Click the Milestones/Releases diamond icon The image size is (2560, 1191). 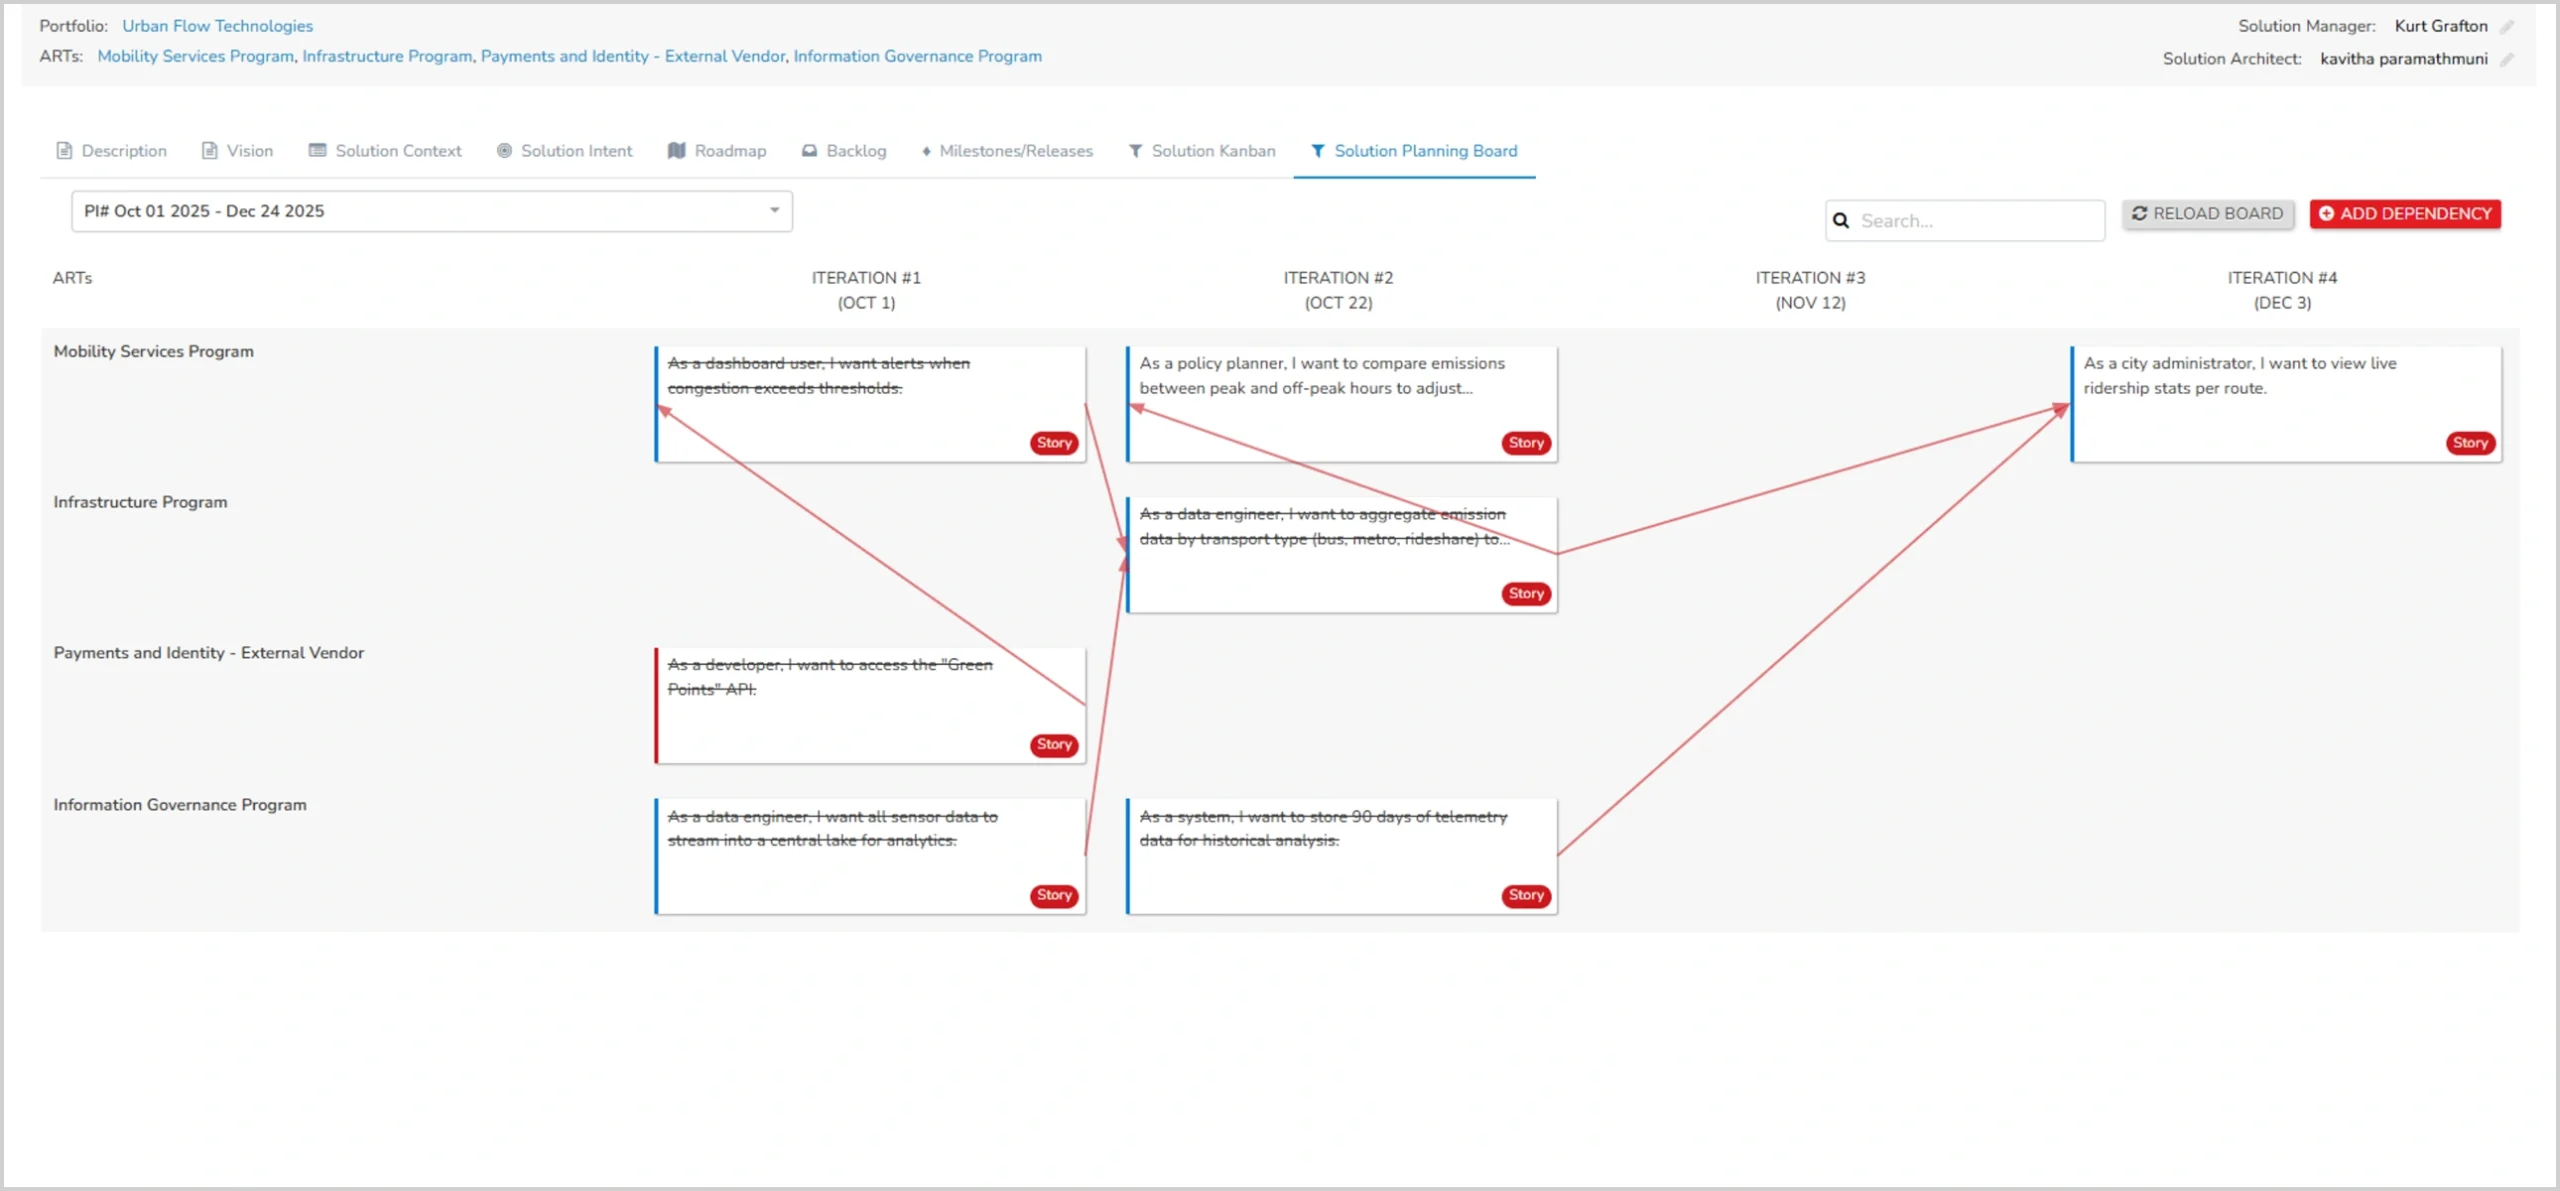[x=926, y=151]
